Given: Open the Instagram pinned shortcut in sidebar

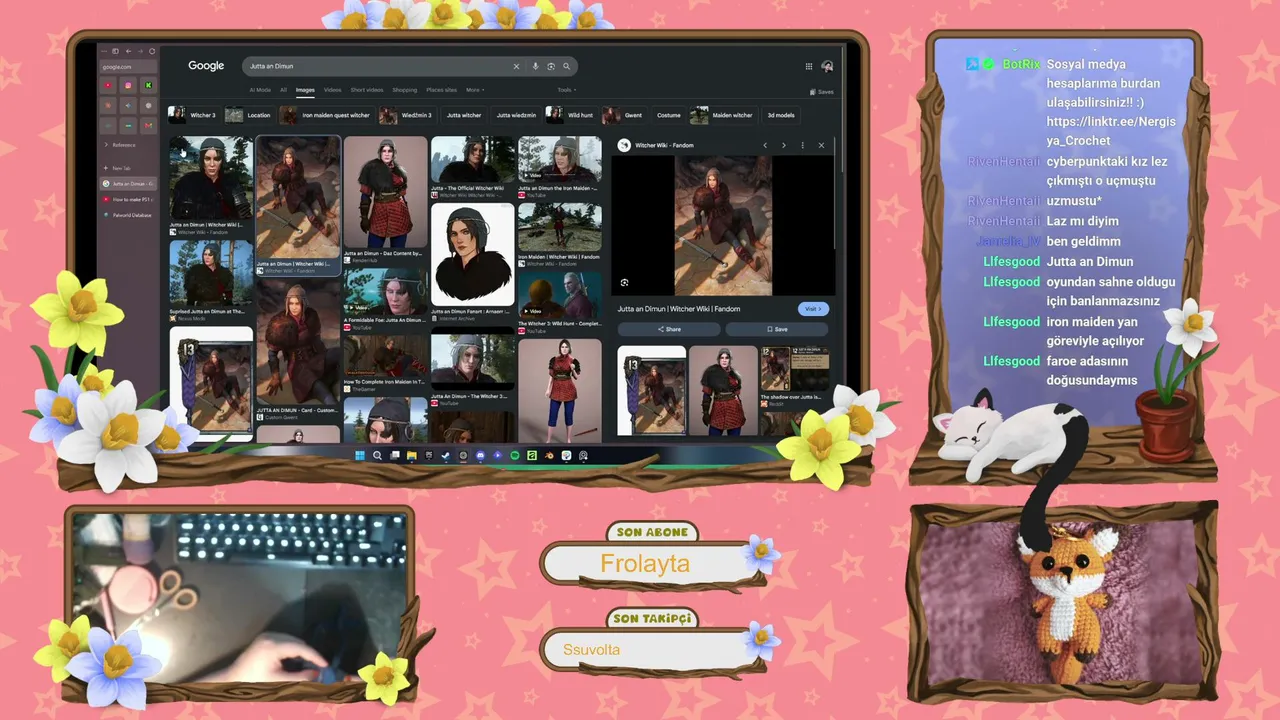Looking at the screenshot, I should coord(128,85).
